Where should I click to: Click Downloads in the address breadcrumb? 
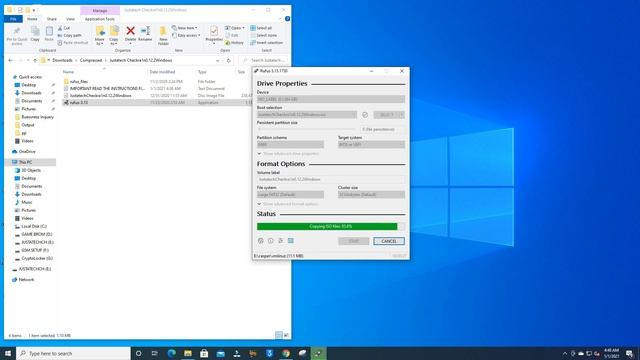(62, 60)
